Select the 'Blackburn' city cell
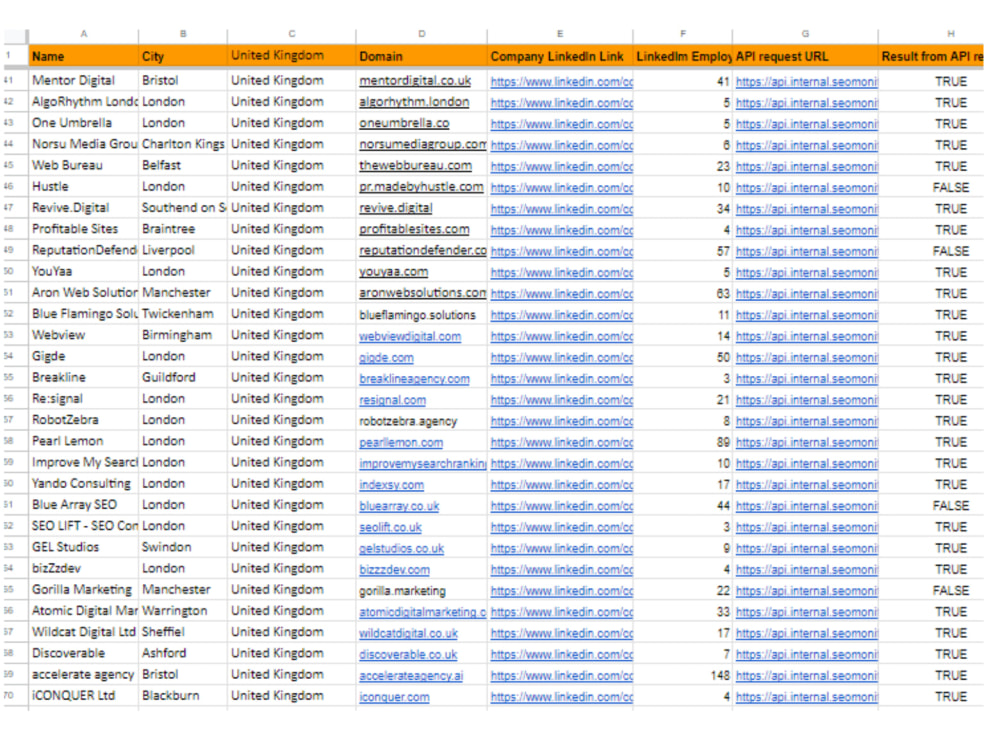The image size is (1000, 750). pyautogui.click(x=182, y=696)
